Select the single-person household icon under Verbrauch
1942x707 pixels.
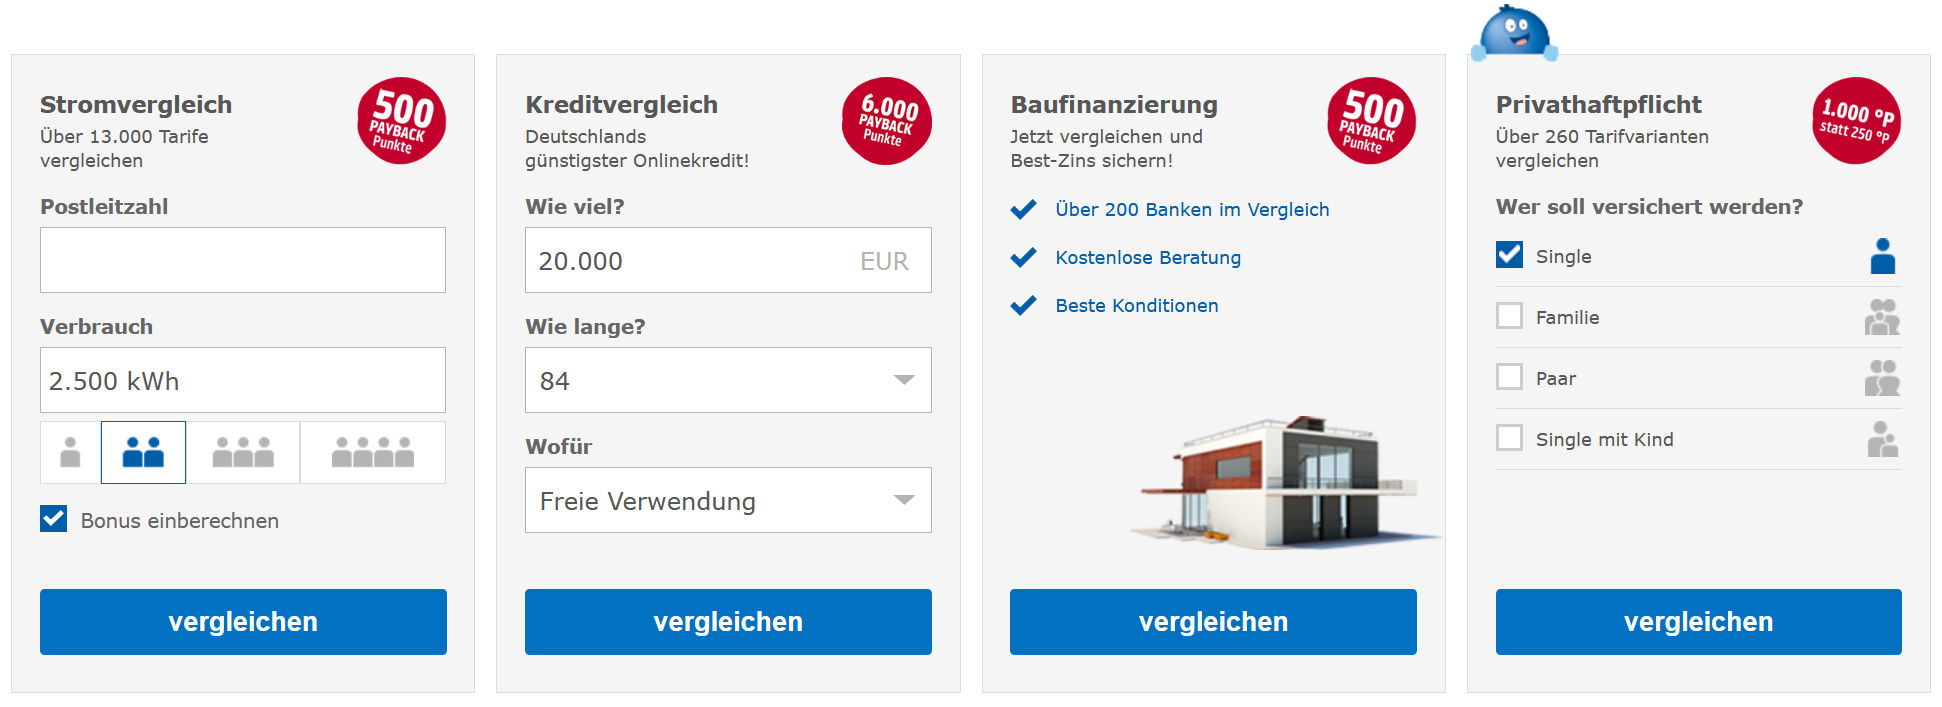click(69, 452)
